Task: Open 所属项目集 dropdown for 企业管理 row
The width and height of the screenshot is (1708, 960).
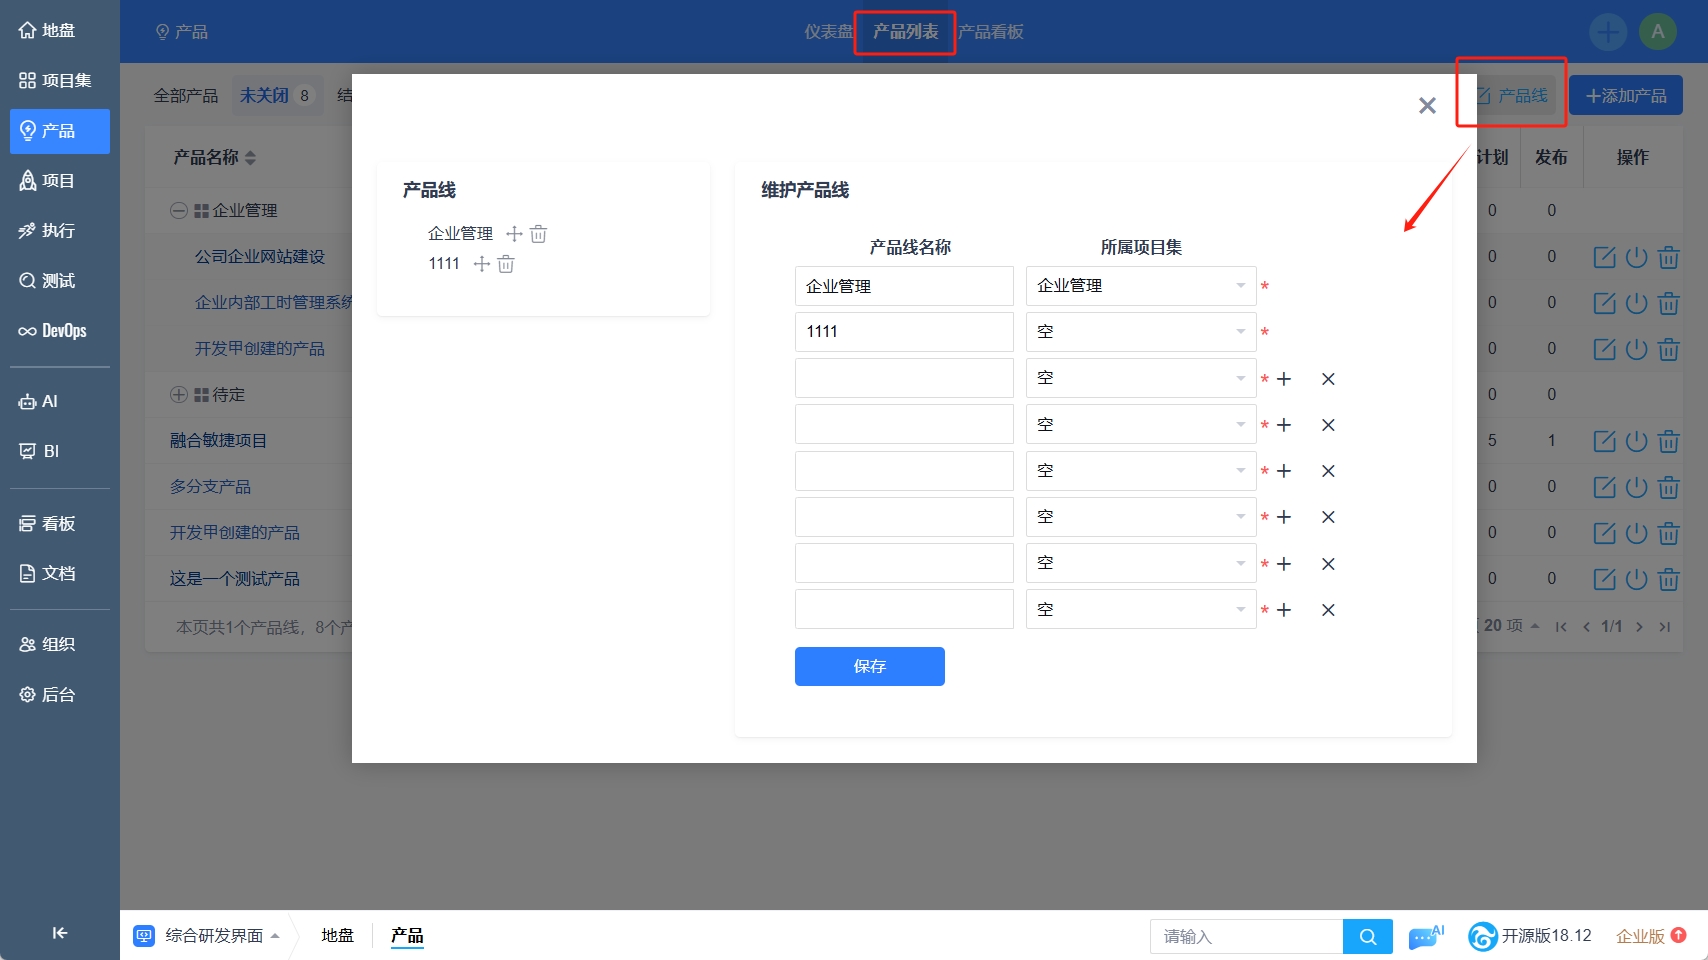Action: pyautogui.click(x=1141, y=286)
